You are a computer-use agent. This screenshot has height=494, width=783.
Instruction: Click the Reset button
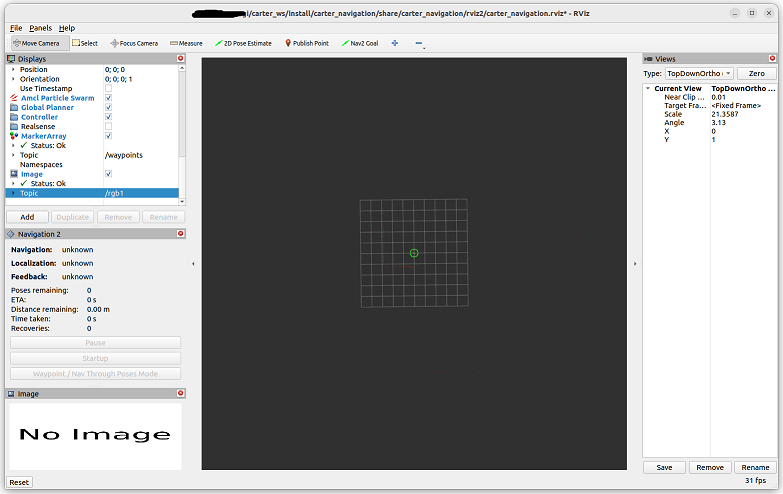pyautogui.click(x=19, y=483)
